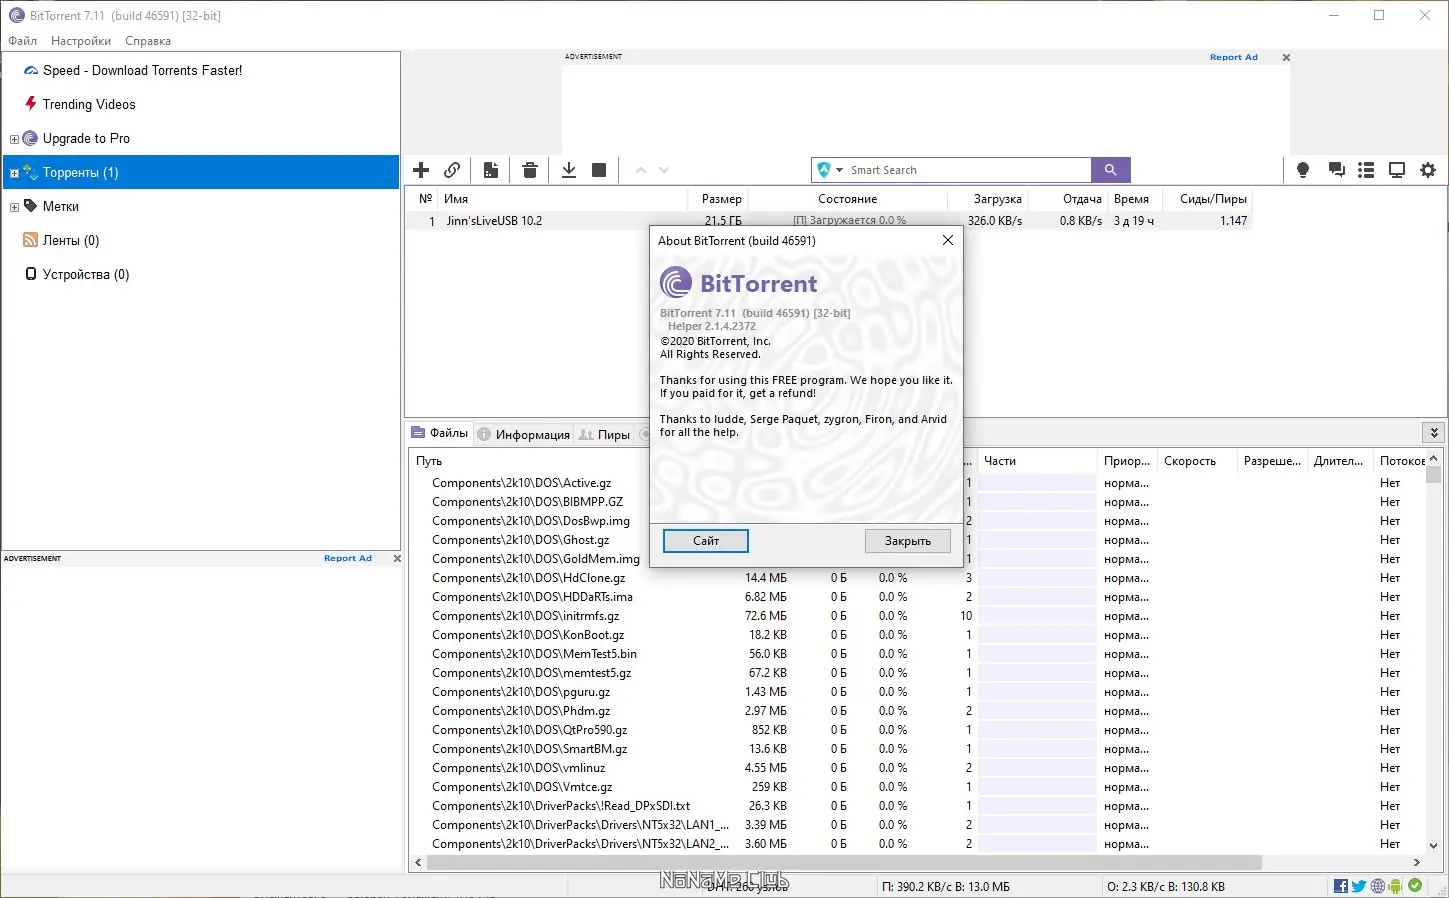
Task: Click the purple search magnifier button
Action: click(1111, 170)
